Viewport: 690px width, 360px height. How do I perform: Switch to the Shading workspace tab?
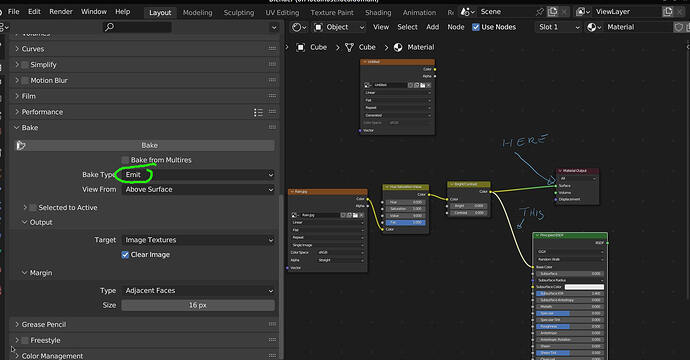378,13
